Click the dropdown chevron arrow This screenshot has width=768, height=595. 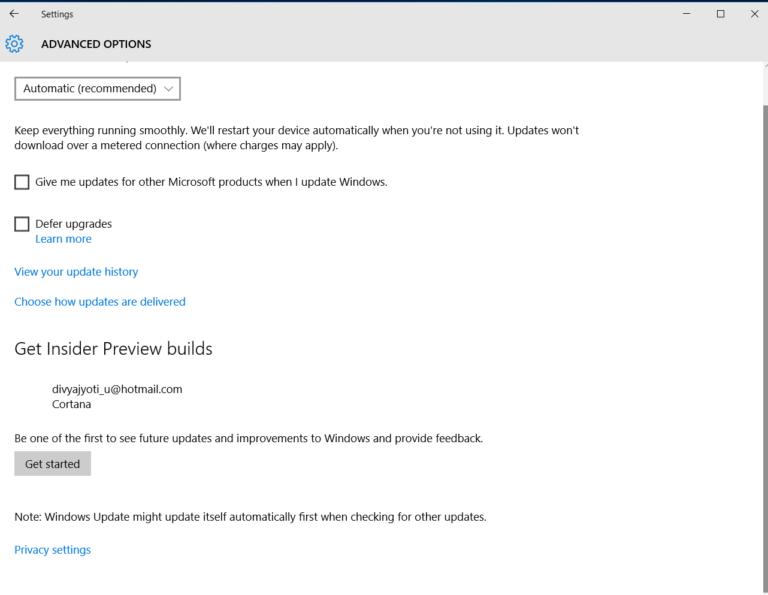tap(168, 89)
